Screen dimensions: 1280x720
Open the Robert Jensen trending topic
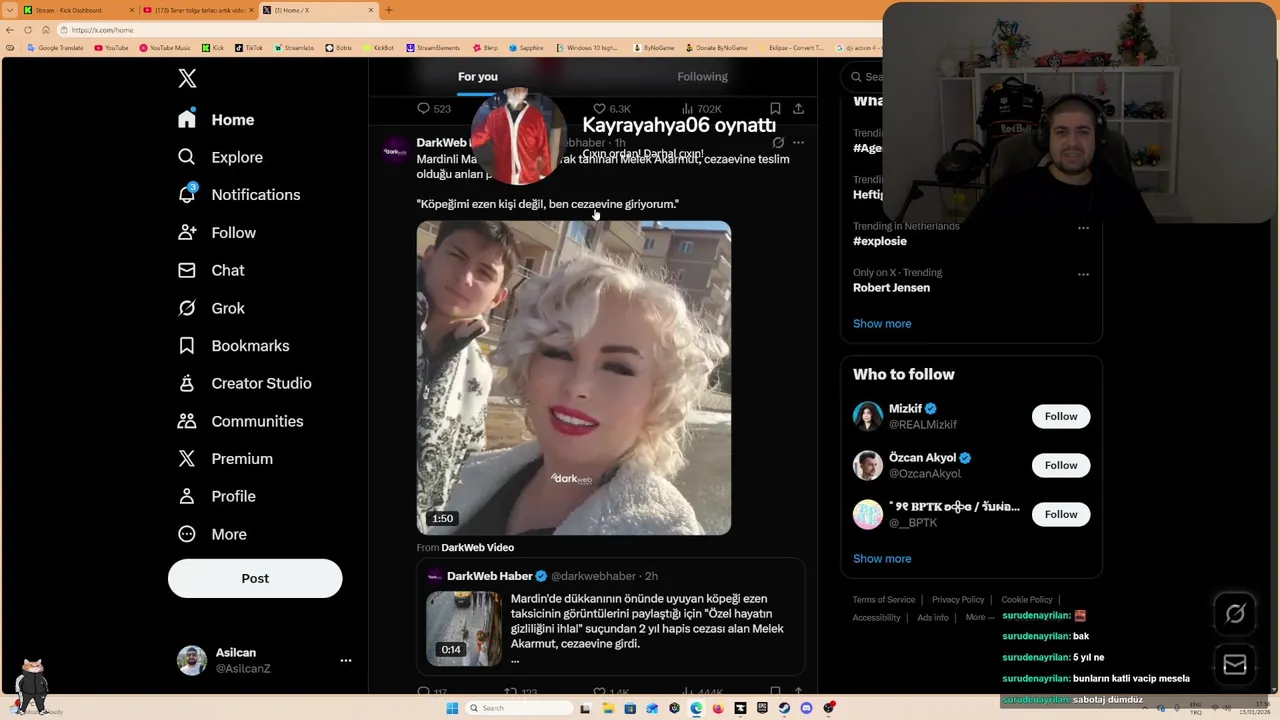[891, 288]
